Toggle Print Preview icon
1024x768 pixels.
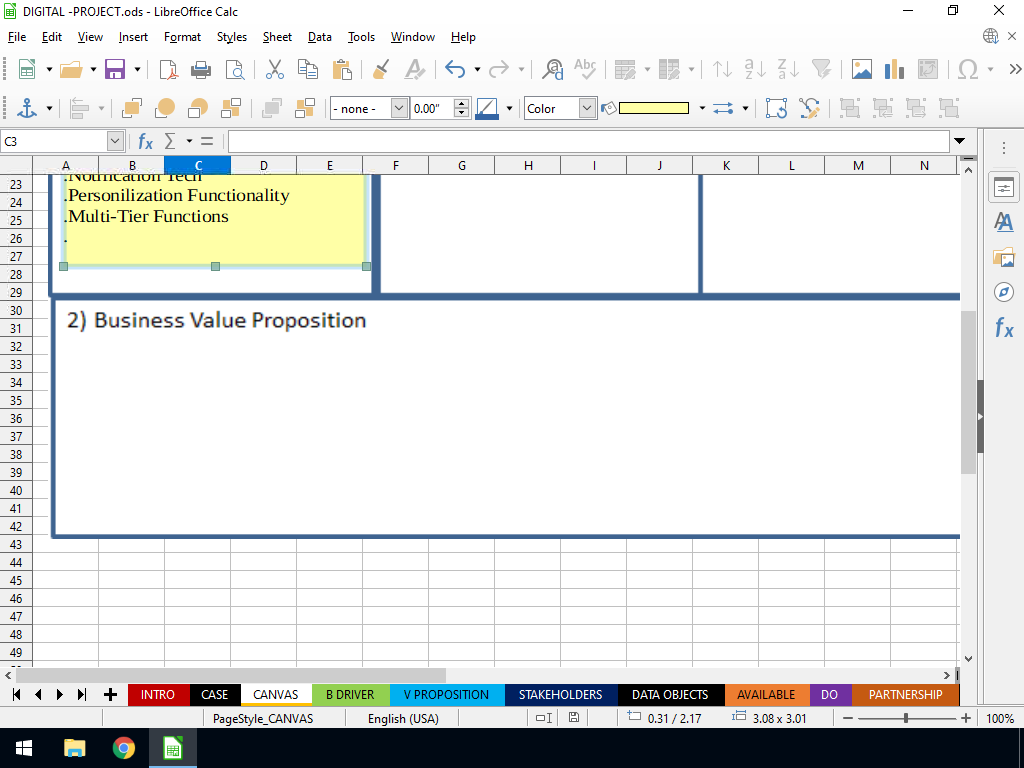(x=234, y=69)
